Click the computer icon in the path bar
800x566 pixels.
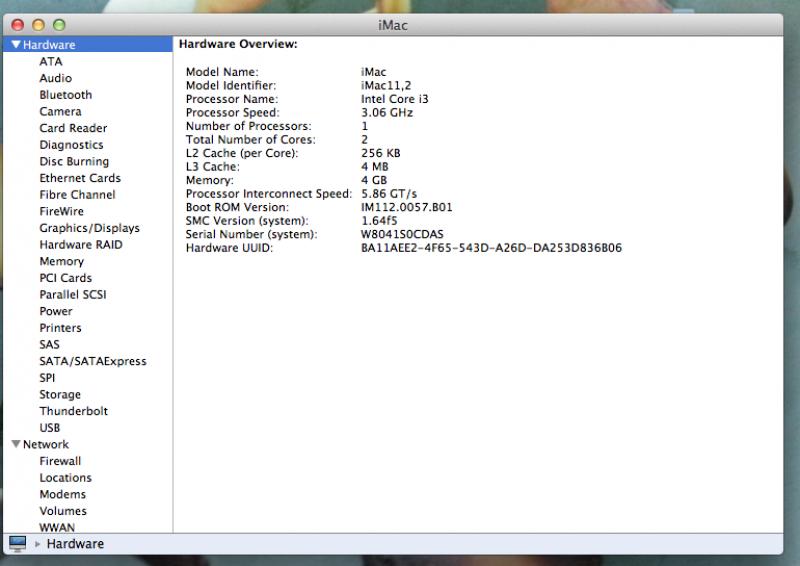click(17, 543)
